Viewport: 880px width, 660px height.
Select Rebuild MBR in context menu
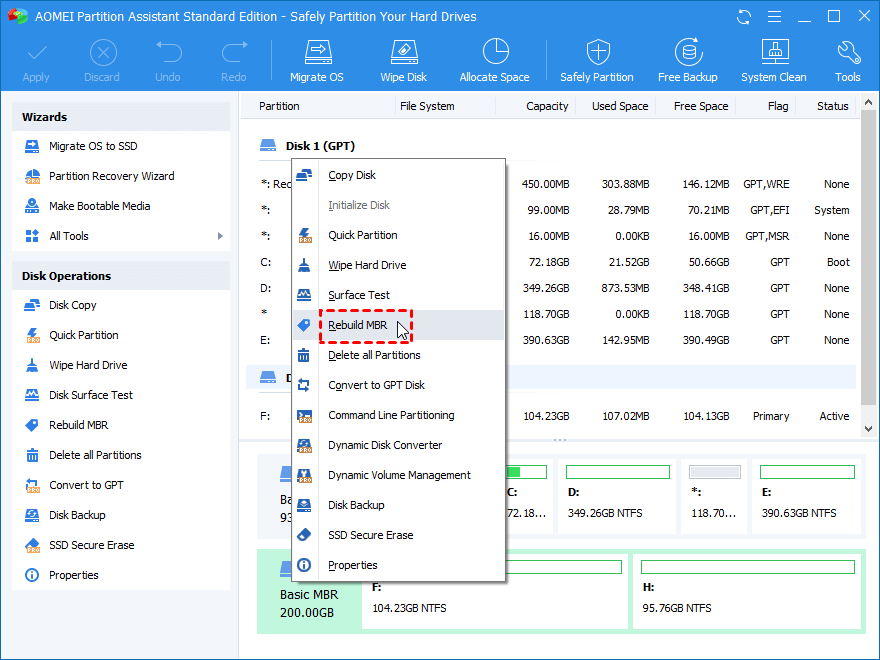358,325
